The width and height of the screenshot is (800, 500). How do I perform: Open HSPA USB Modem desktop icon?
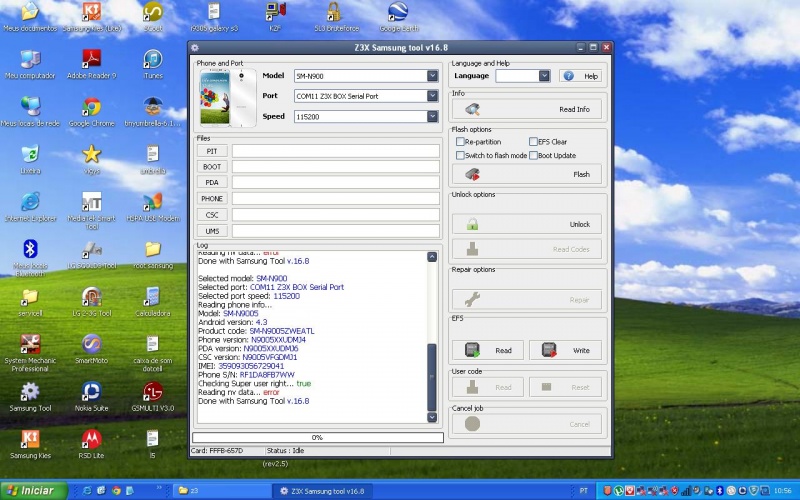point(153,207)
